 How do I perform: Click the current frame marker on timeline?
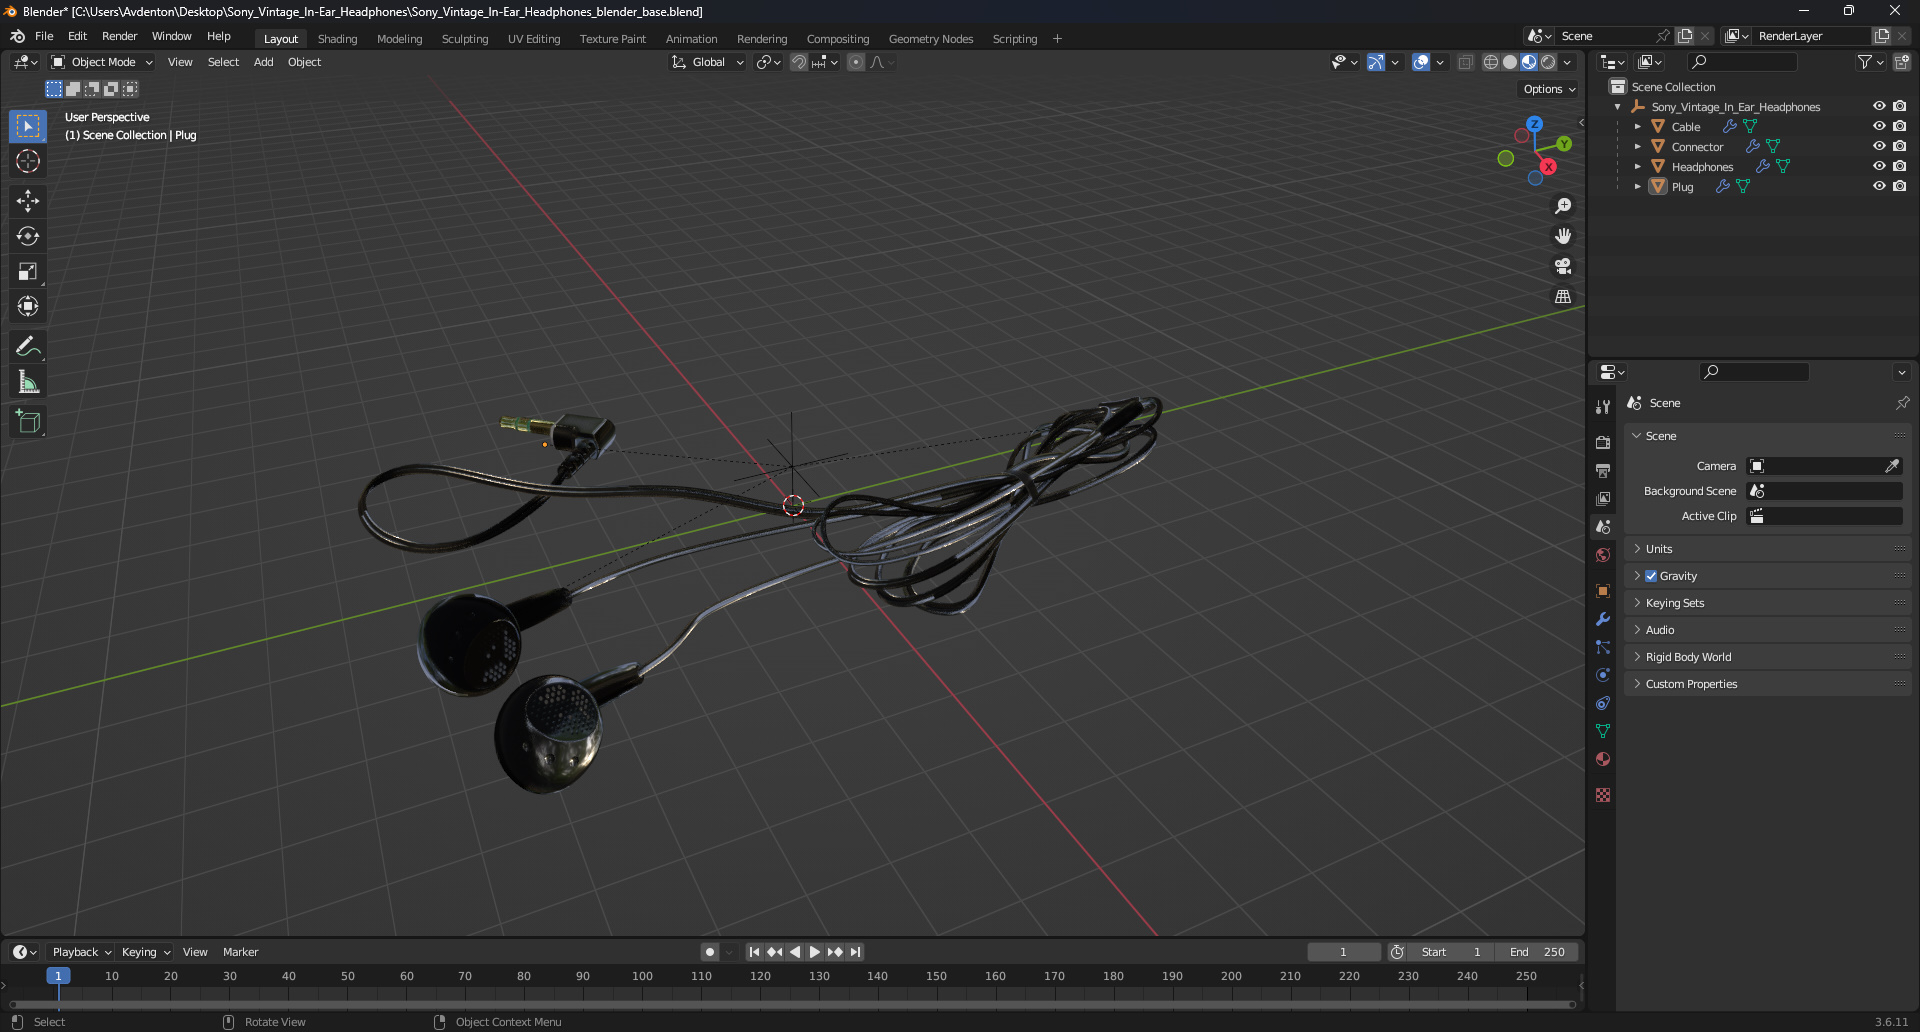(58, 976)
